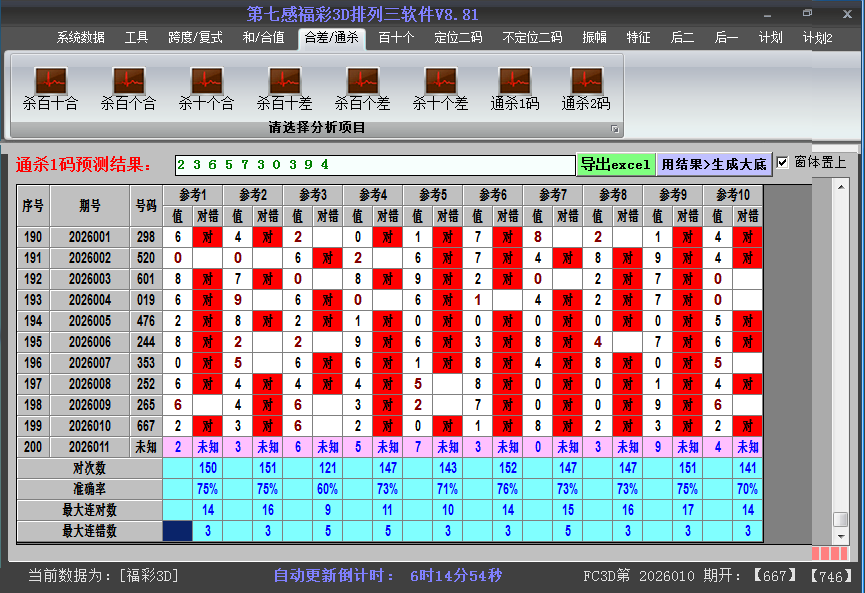Image resolution: width=865 pixels, height=593 pixels.
Task: Switch to the 系统数据 tab
Action: tap(80, 38)
